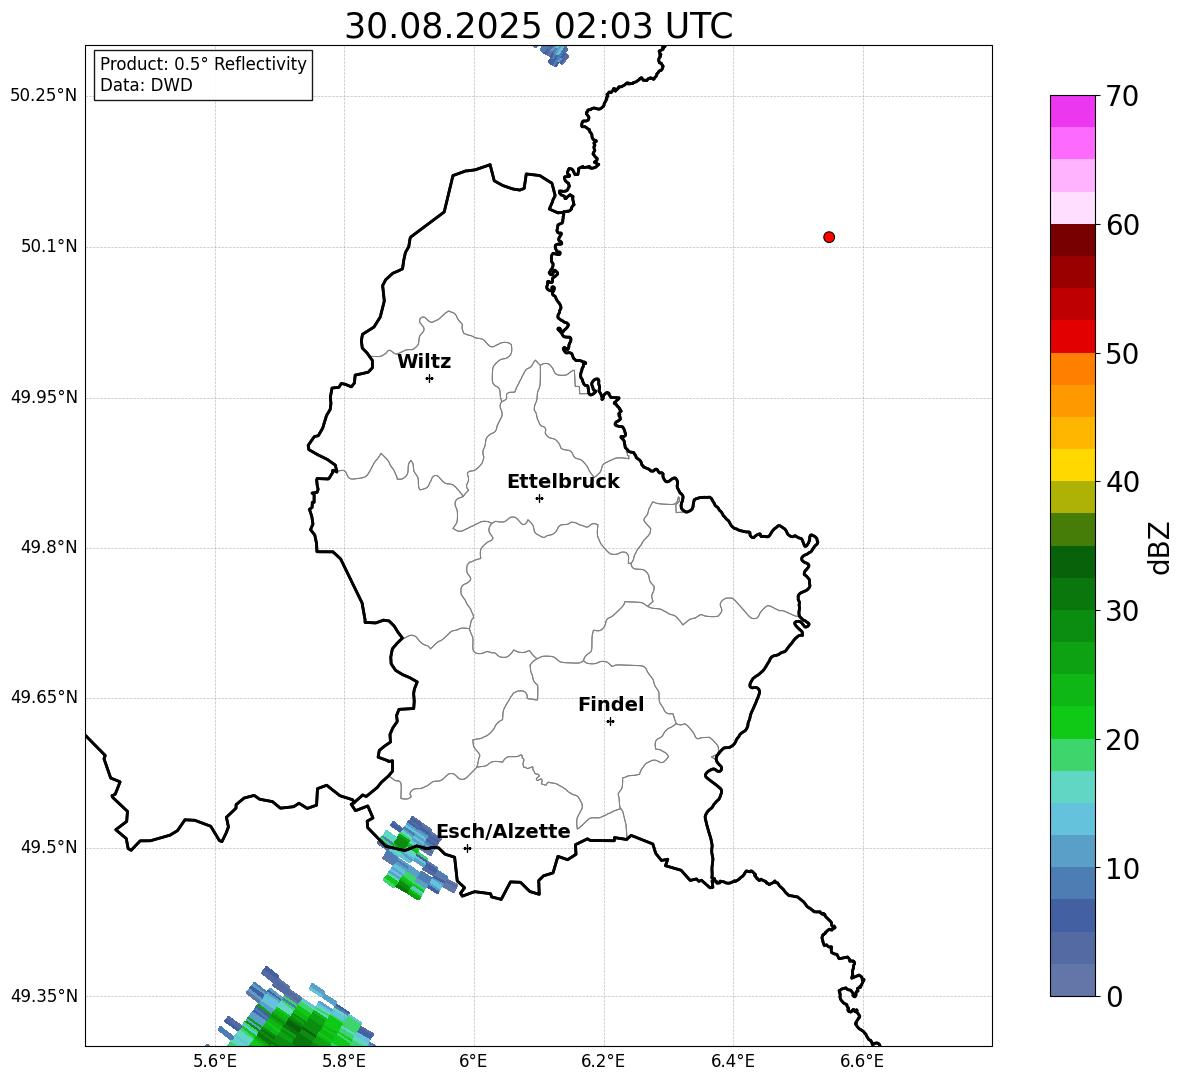This screenshot has height=1081, width=1184.
Task: Click the 50.1°N latitude label
Action: (49, 246)
